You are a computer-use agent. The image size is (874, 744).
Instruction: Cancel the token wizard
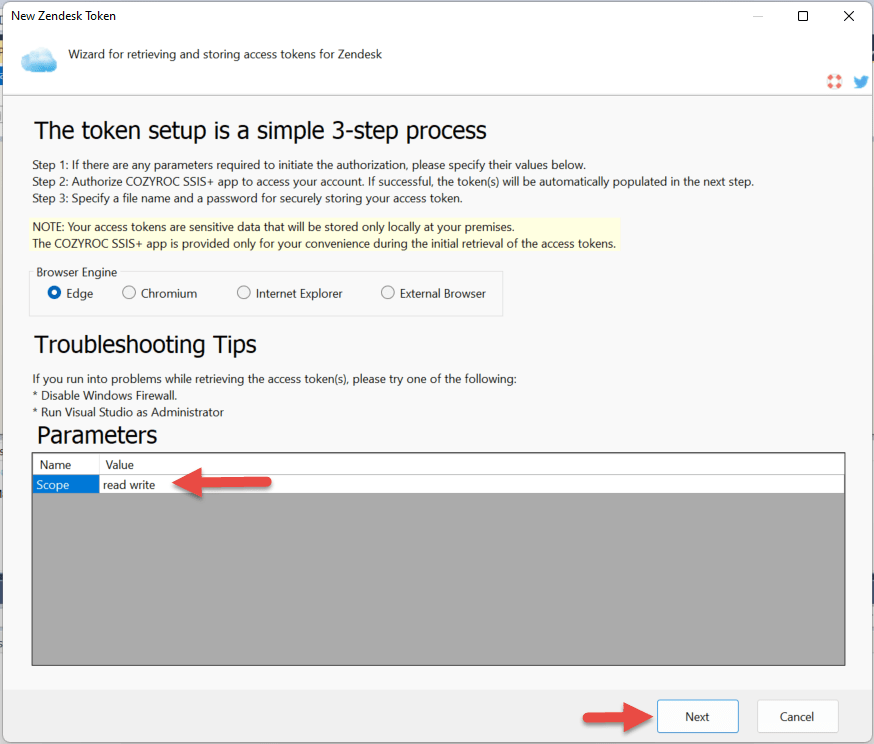[x=797, y=717]
